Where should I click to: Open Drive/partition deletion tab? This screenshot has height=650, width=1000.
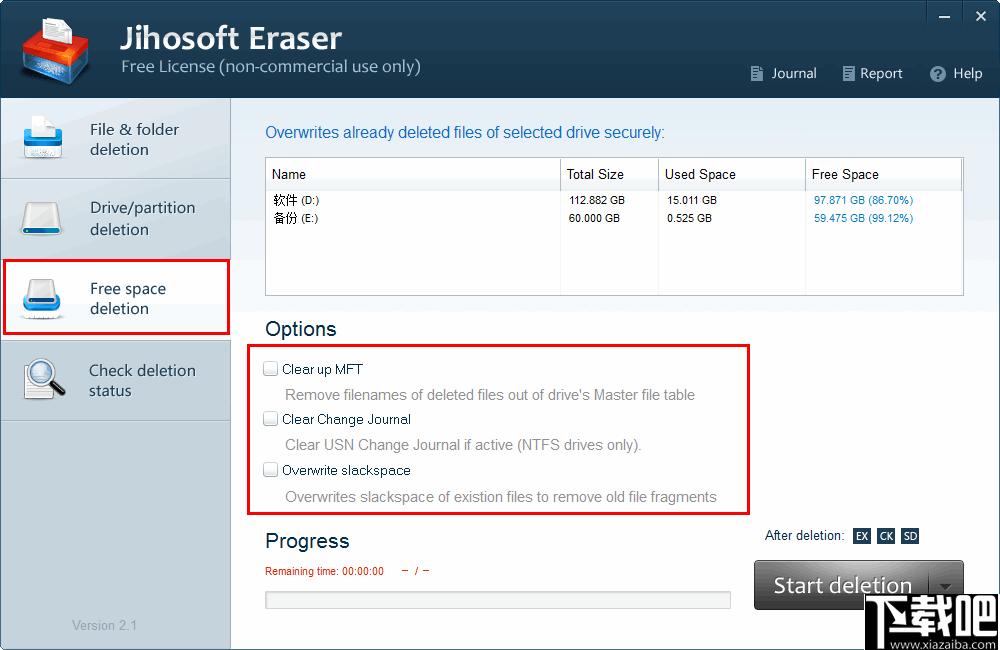point(115,219)
